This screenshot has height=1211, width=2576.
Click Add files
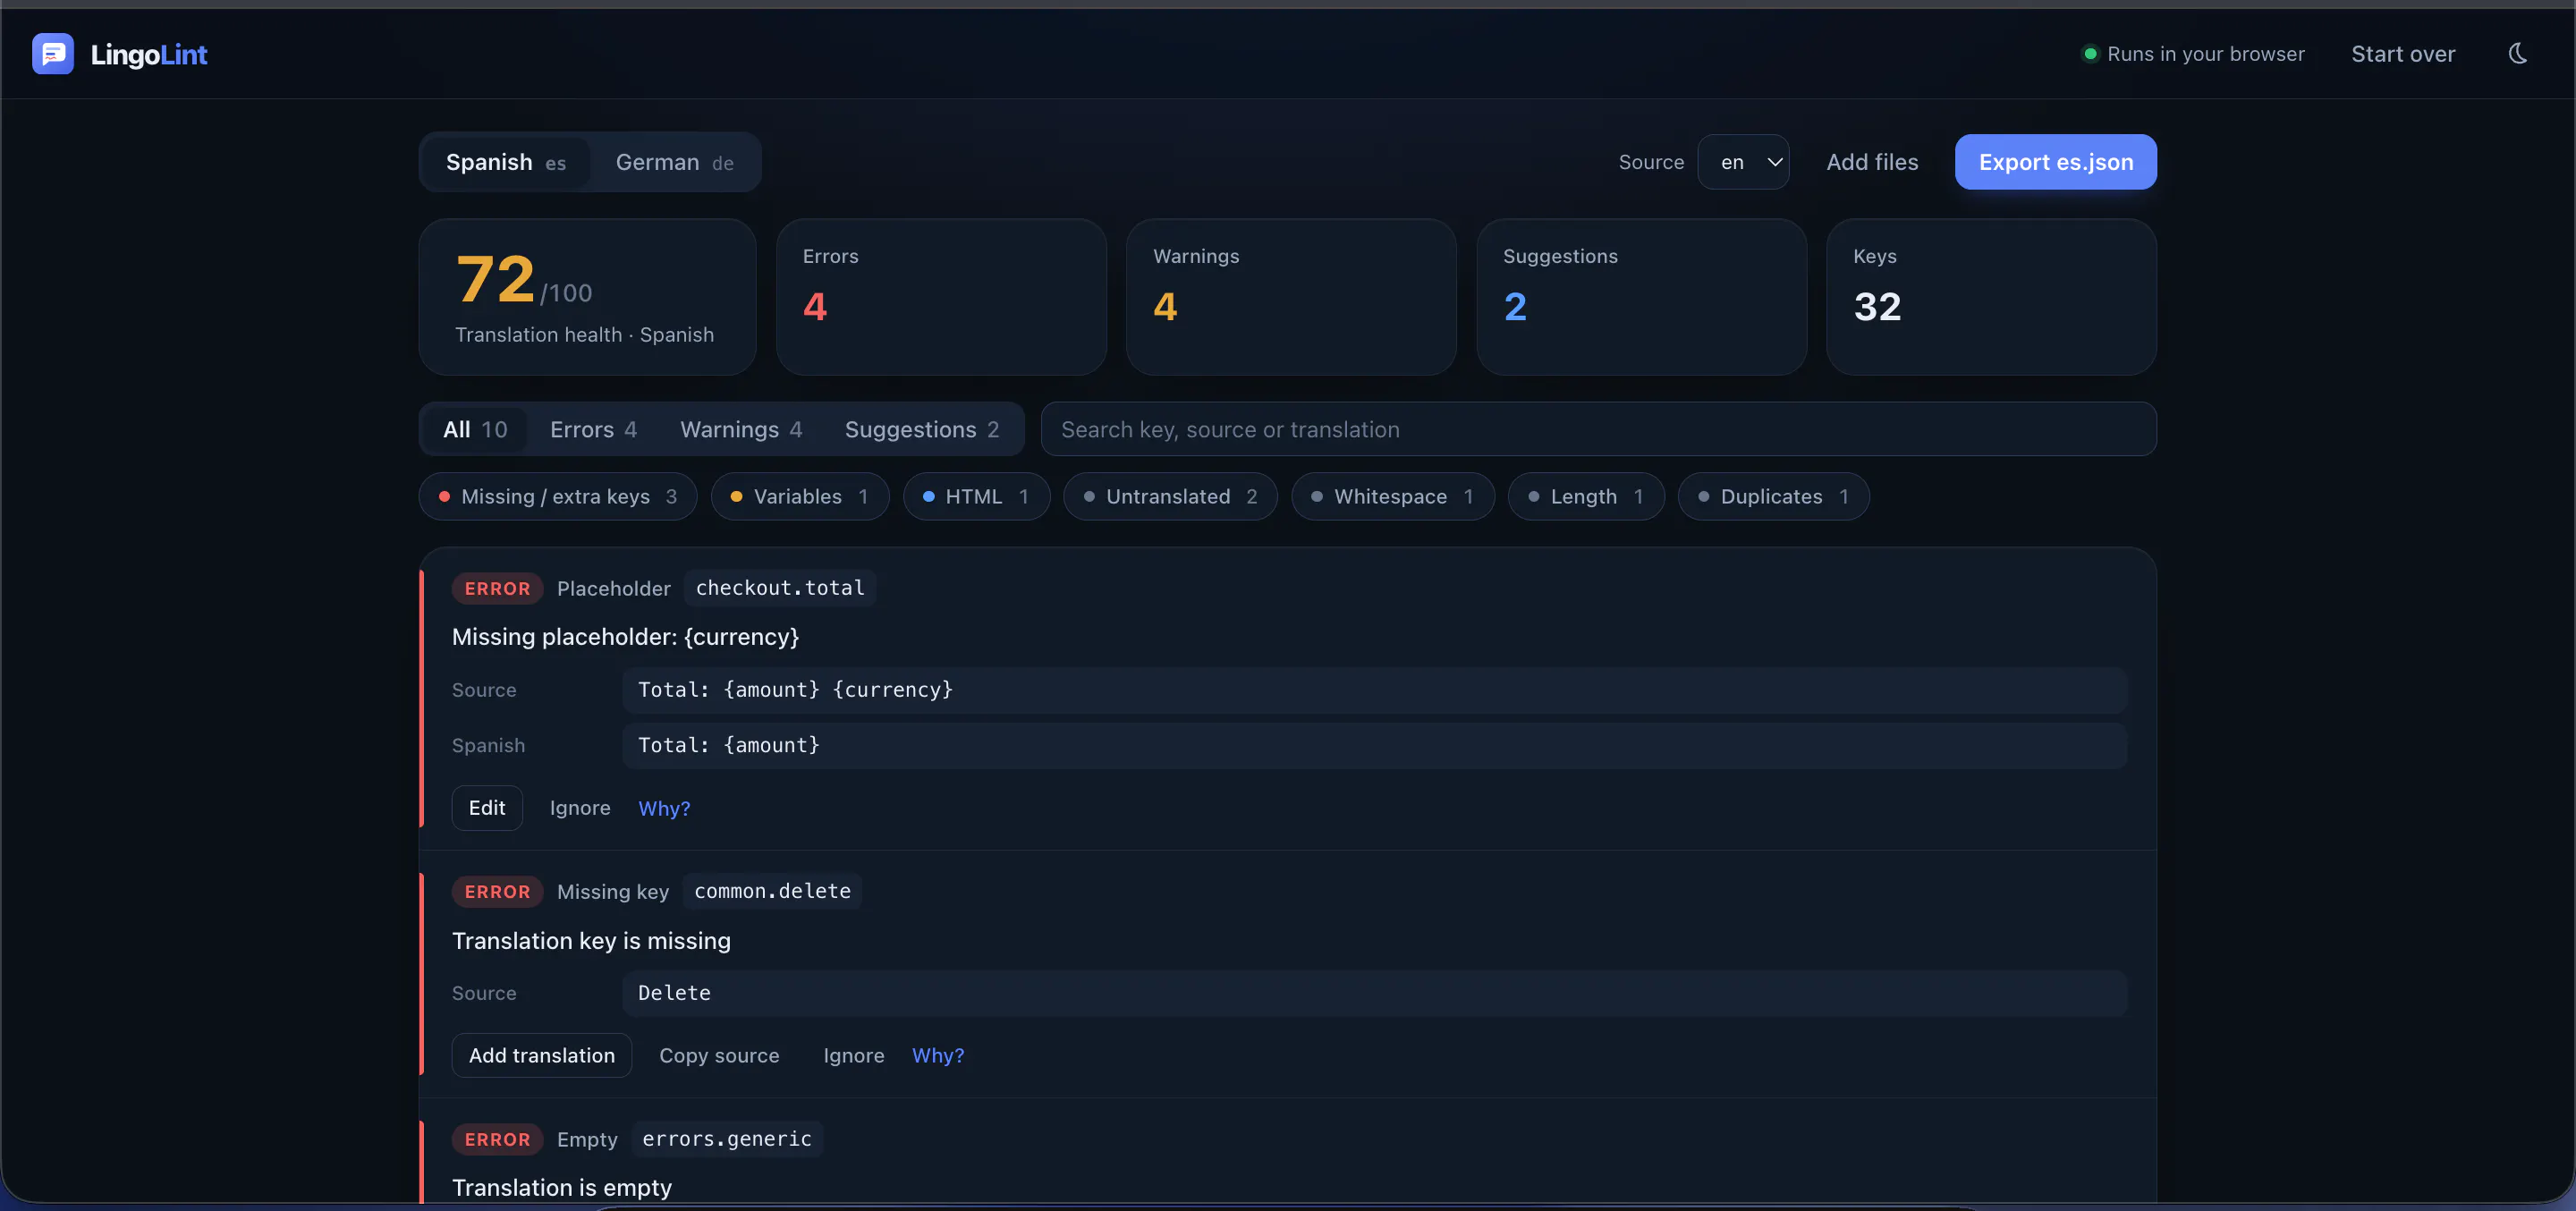point(1872,162)
